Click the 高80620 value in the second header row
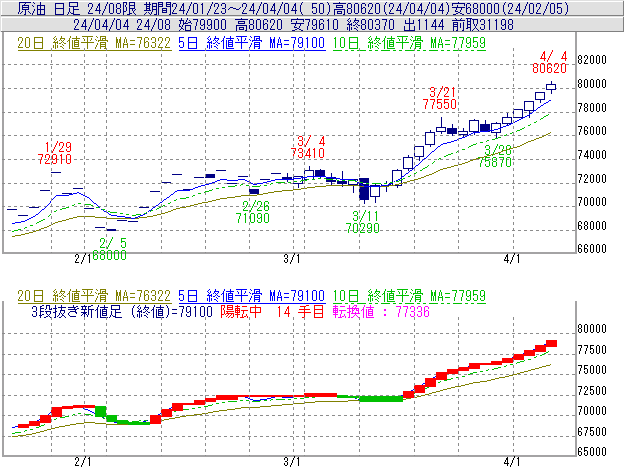The height and width of the screenshot is (475, 624). coord(259,25)
